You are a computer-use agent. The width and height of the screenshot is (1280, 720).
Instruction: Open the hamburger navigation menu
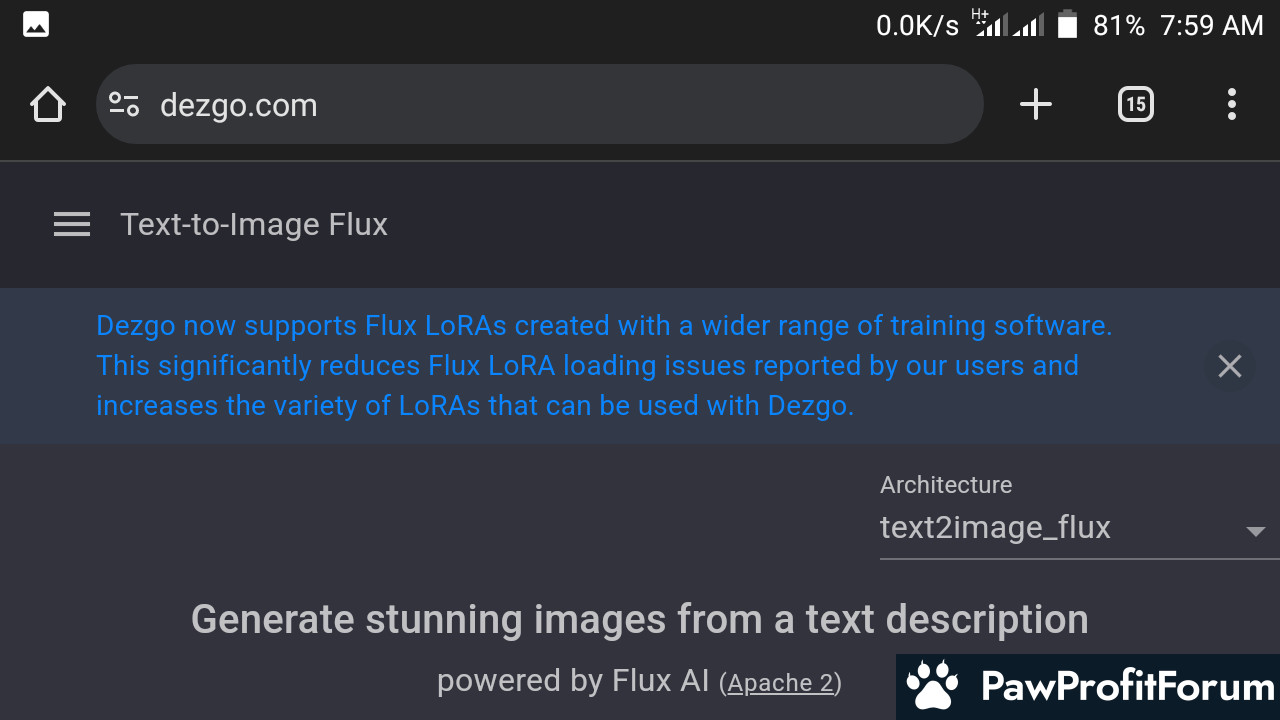72,225
